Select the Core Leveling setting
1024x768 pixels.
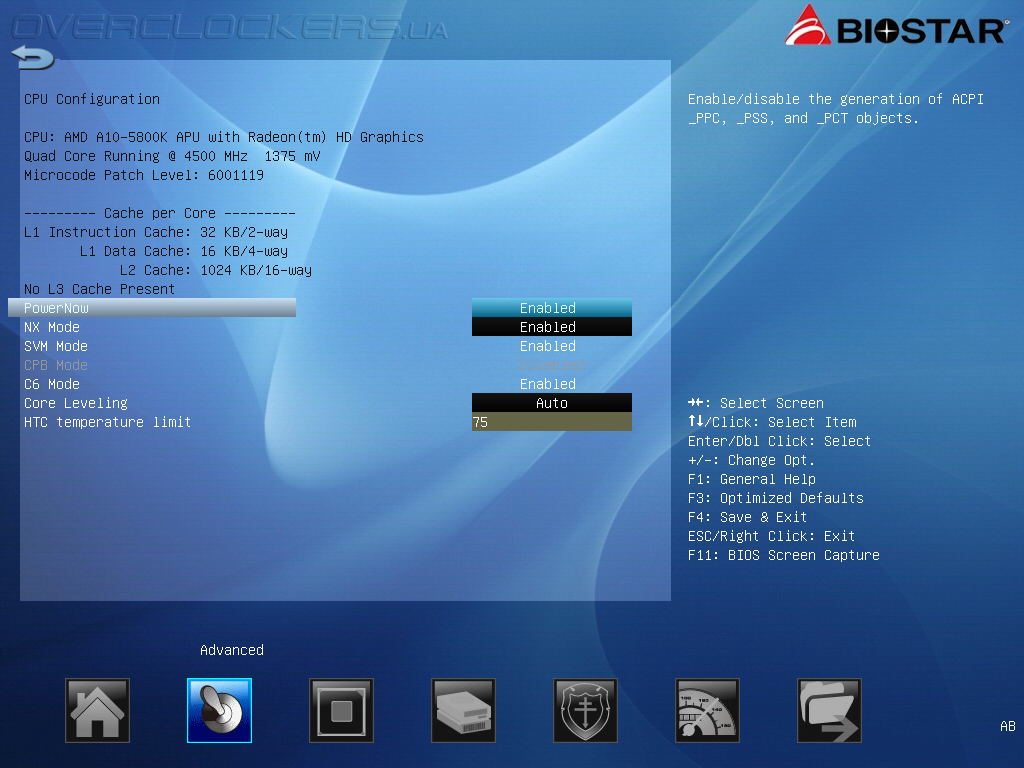click(76, 403)
